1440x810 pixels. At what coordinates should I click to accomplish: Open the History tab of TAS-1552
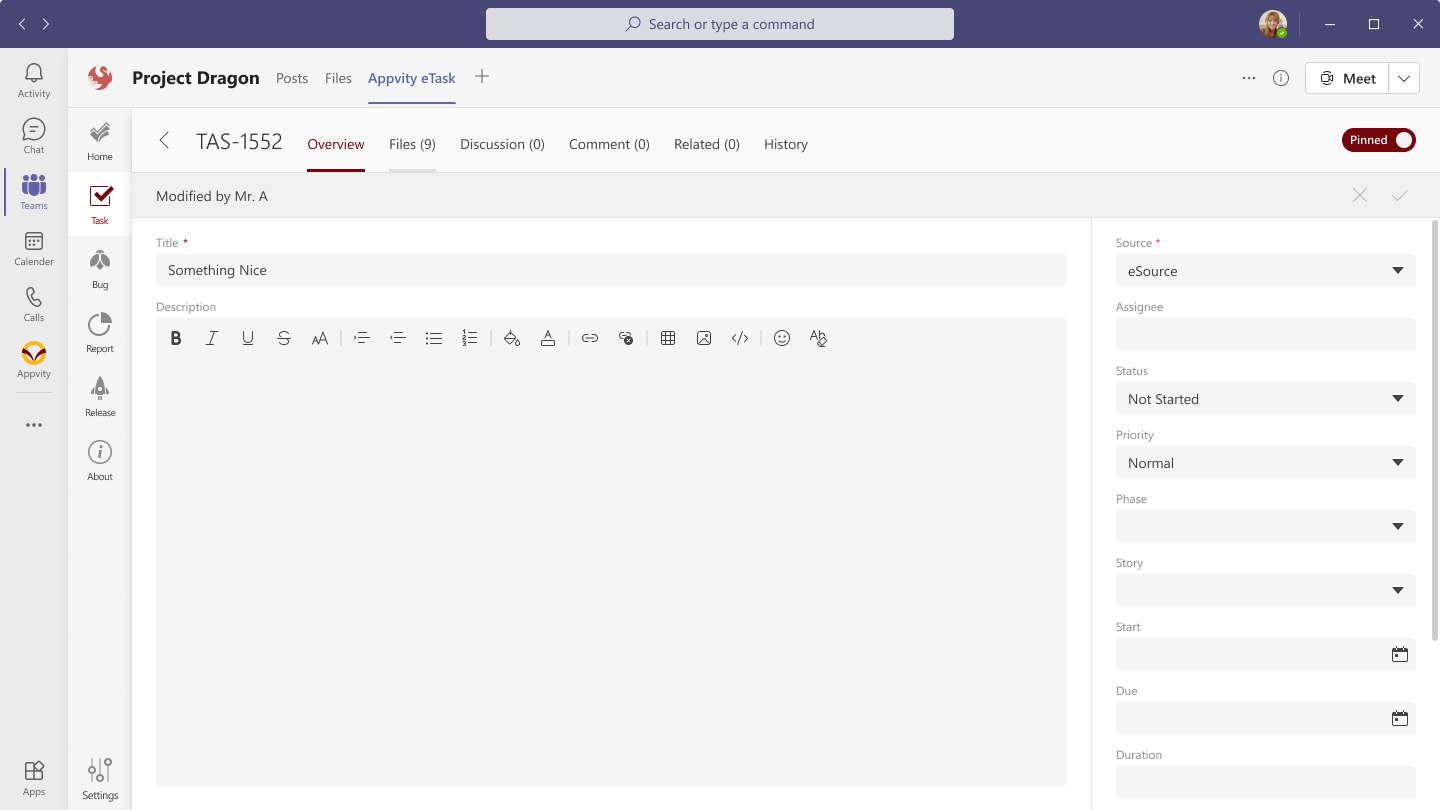point(785,144)
